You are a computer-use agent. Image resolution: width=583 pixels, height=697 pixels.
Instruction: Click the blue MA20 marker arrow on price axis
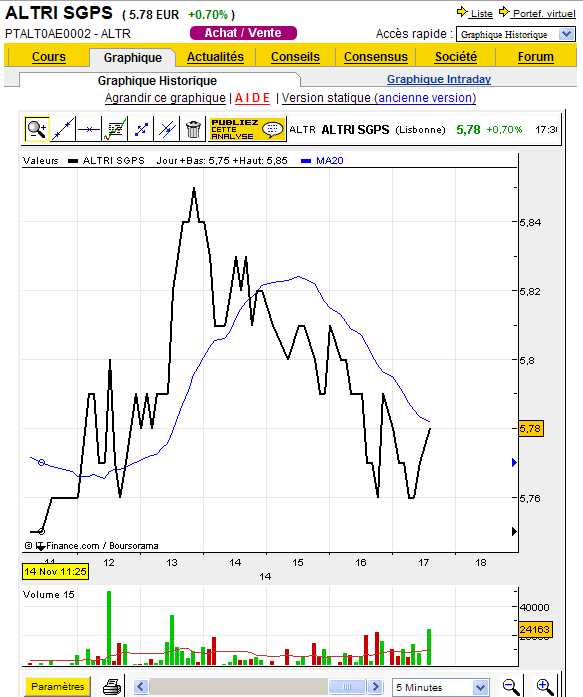pos(514,462)
